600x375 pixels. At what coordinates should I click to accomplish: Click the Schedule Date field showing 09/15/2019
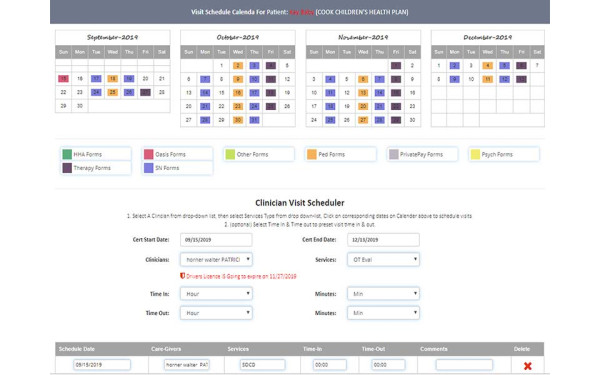click(102, 365)
